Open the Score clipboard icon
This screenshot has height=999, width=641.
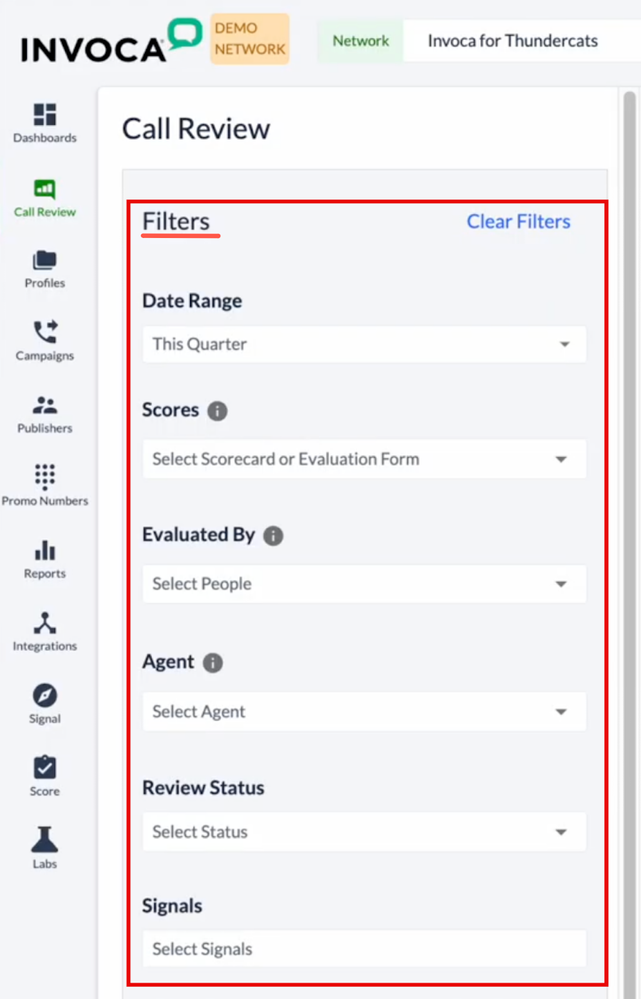click(x=45, y=768)
